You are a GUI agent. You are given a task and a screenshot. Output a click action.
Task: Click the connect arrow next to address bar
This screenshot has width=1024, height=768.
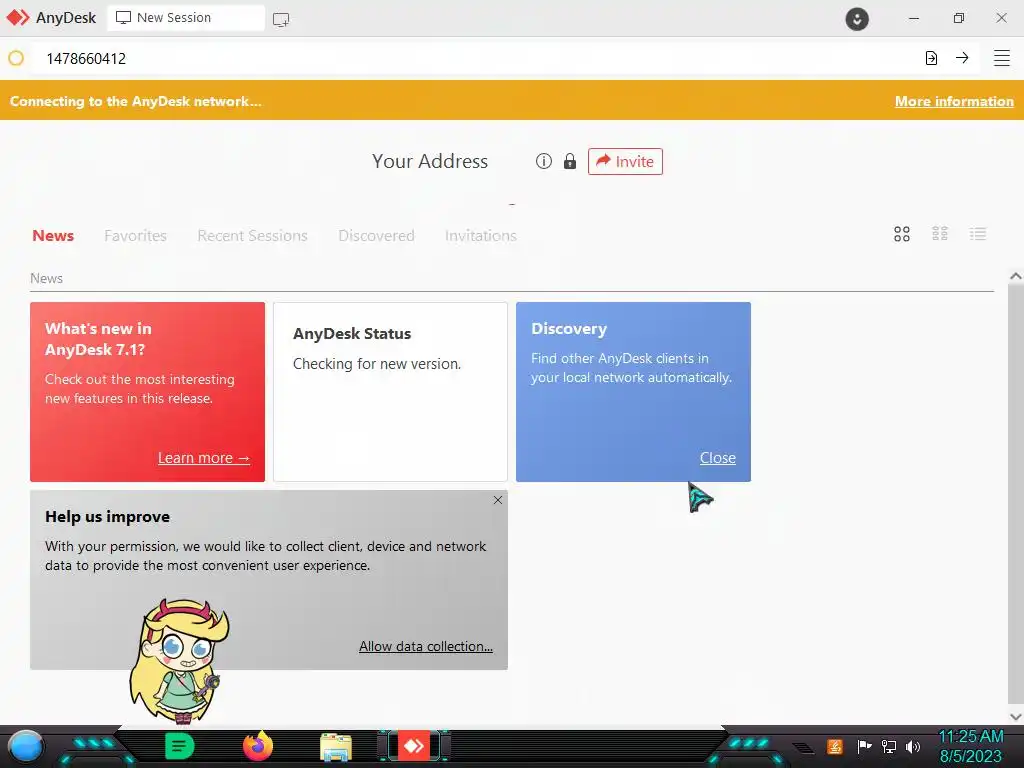[962, 58]
